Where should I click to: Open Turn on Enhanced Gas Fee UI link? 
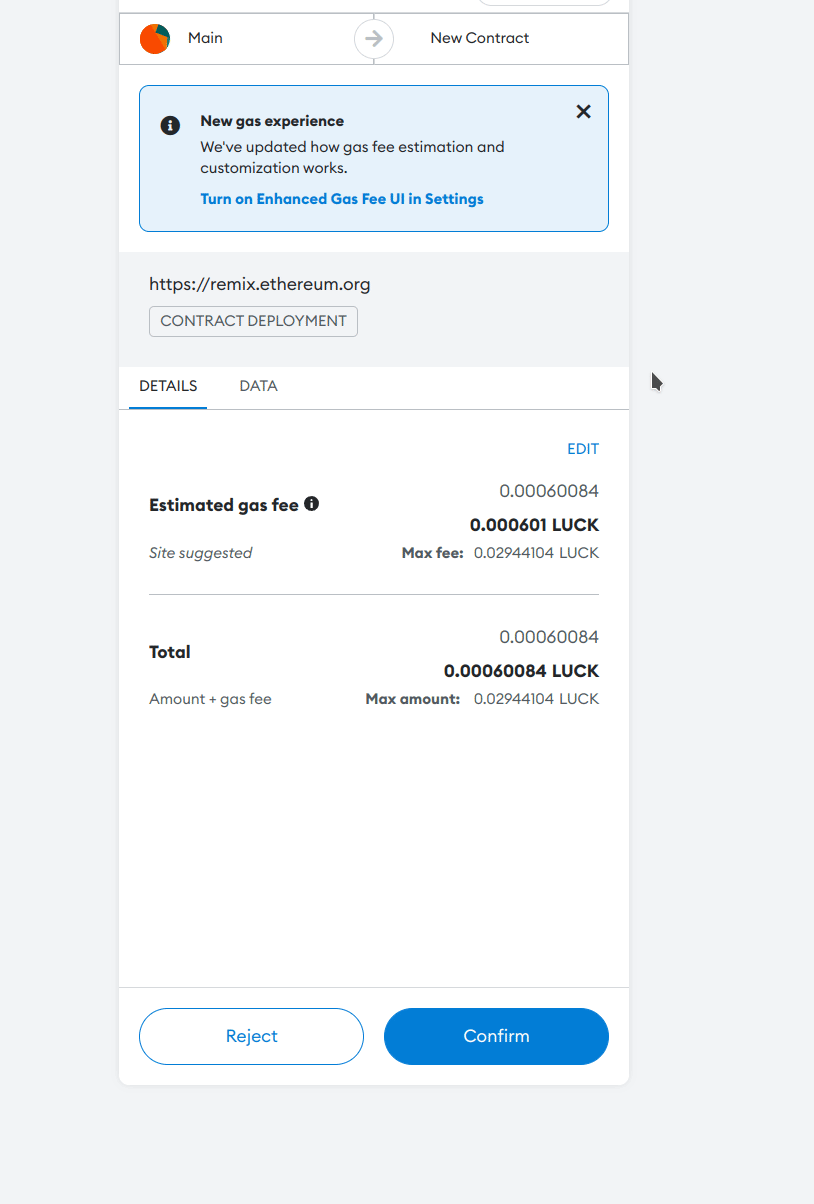point(342,199)
